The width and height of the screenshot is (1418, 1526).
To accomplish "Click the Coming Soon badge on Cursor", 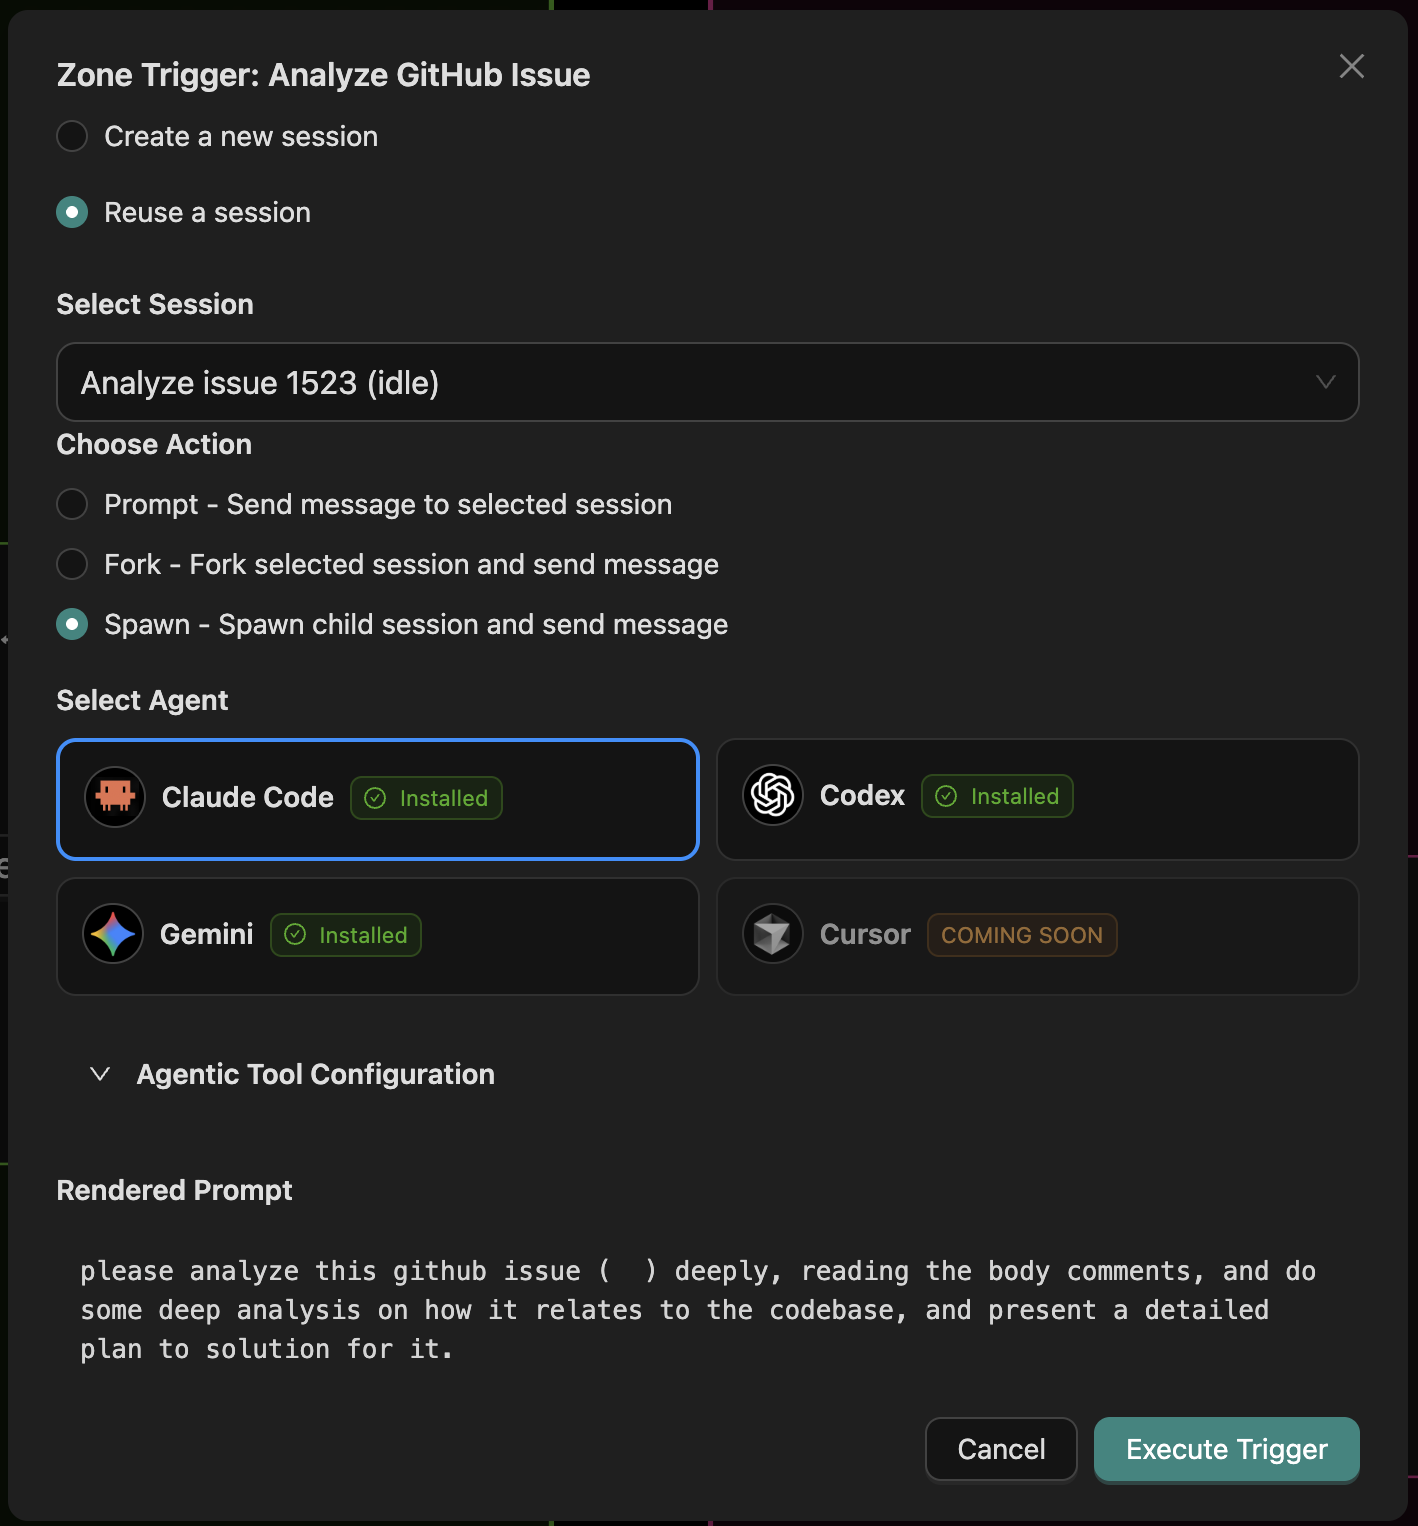I will [x=1021, y=935].
